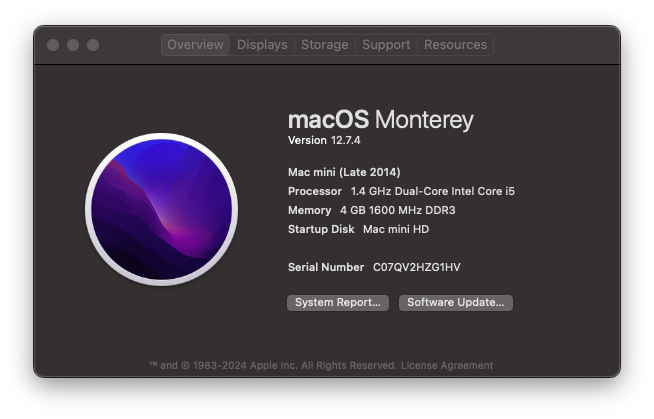Image resolution: width=654 pixels, height=419 pixels.
Task: Open the Support tab
Action: (386, 45)
